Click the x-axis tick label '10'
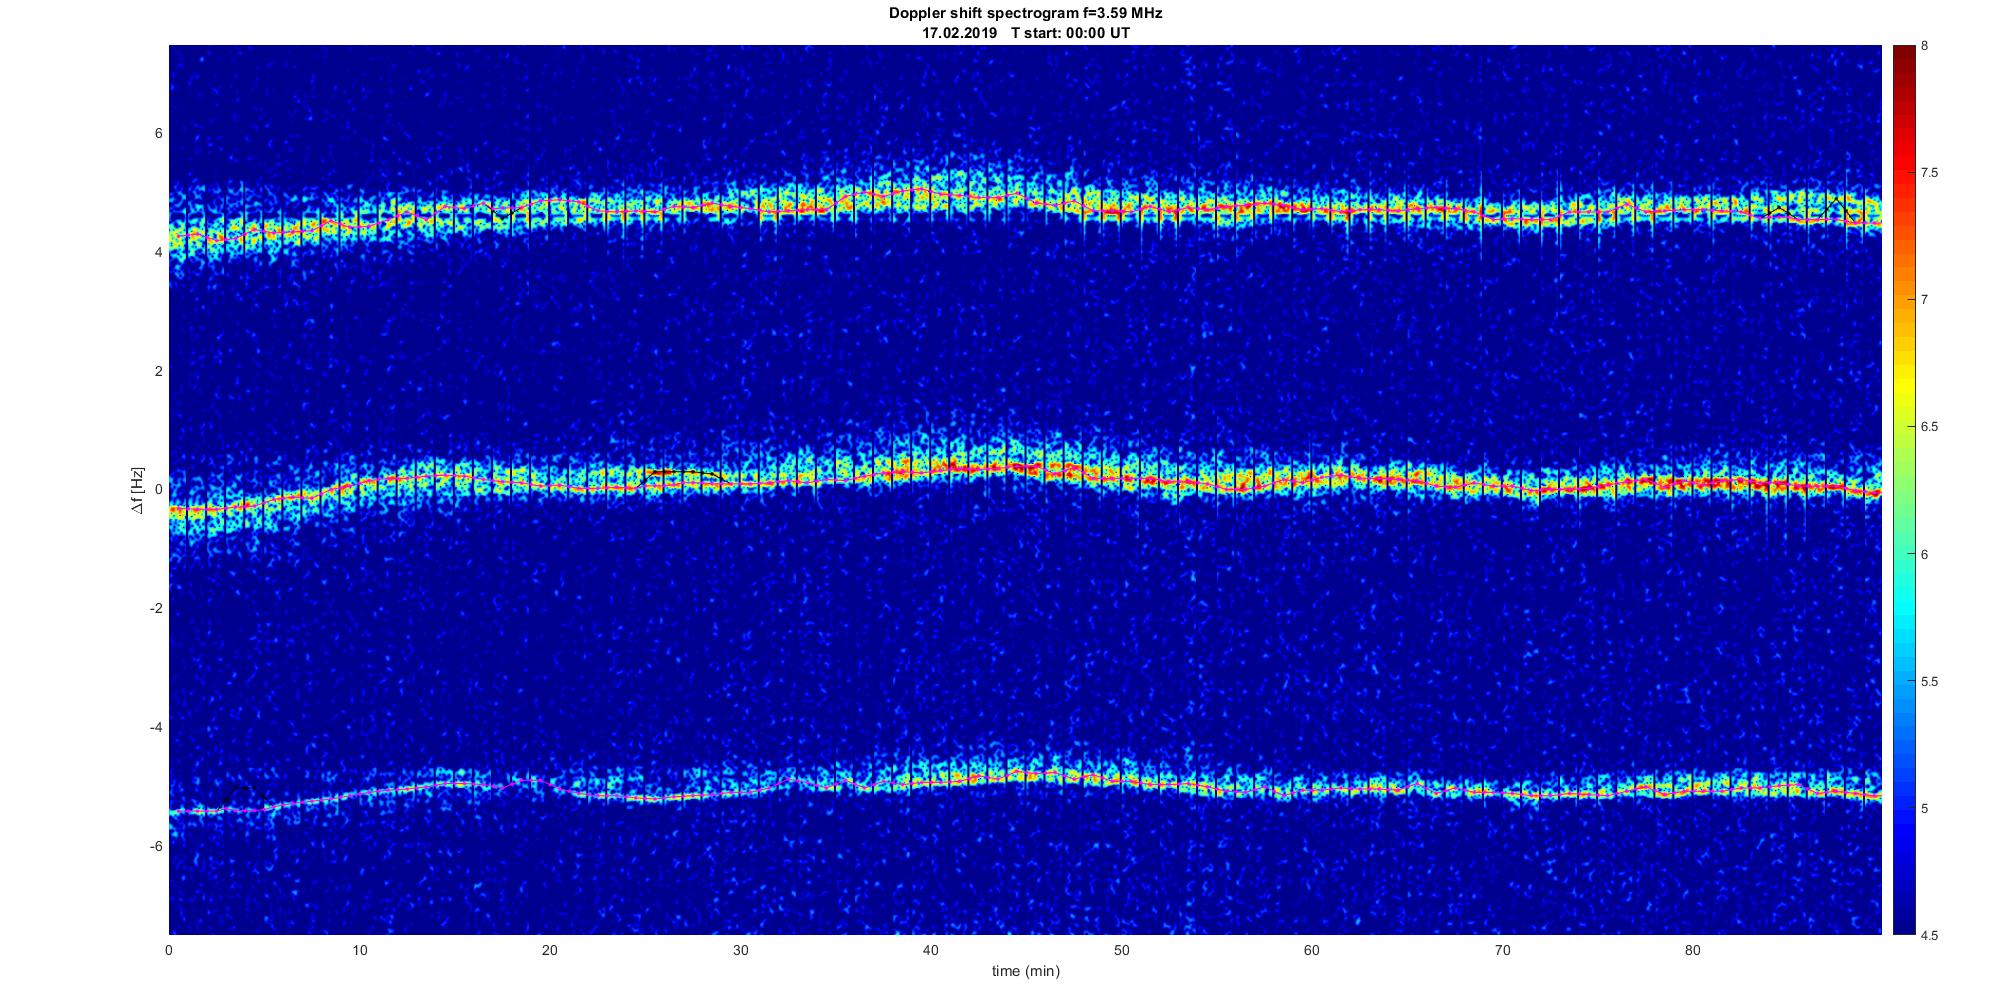Viewport: 2000px width, 1003px height. 360,950
